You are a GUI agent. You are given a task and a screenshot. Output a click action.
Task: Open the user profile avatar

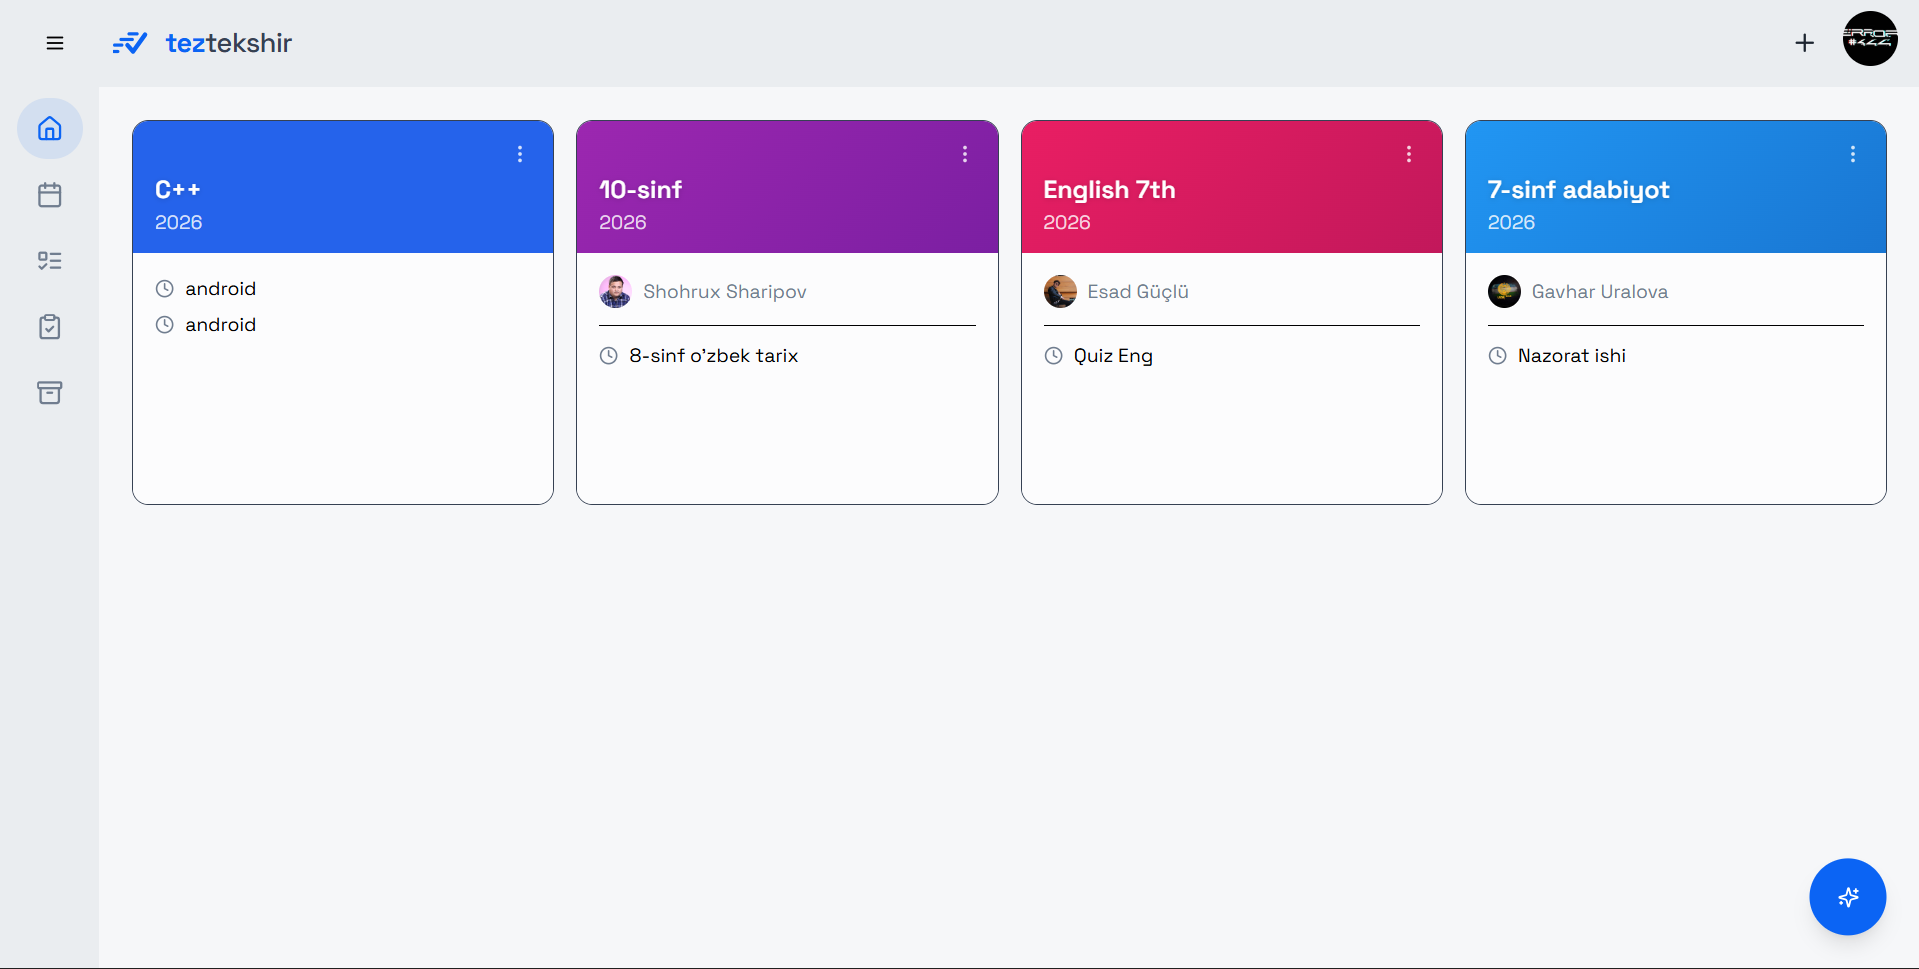coord(1869,39)
